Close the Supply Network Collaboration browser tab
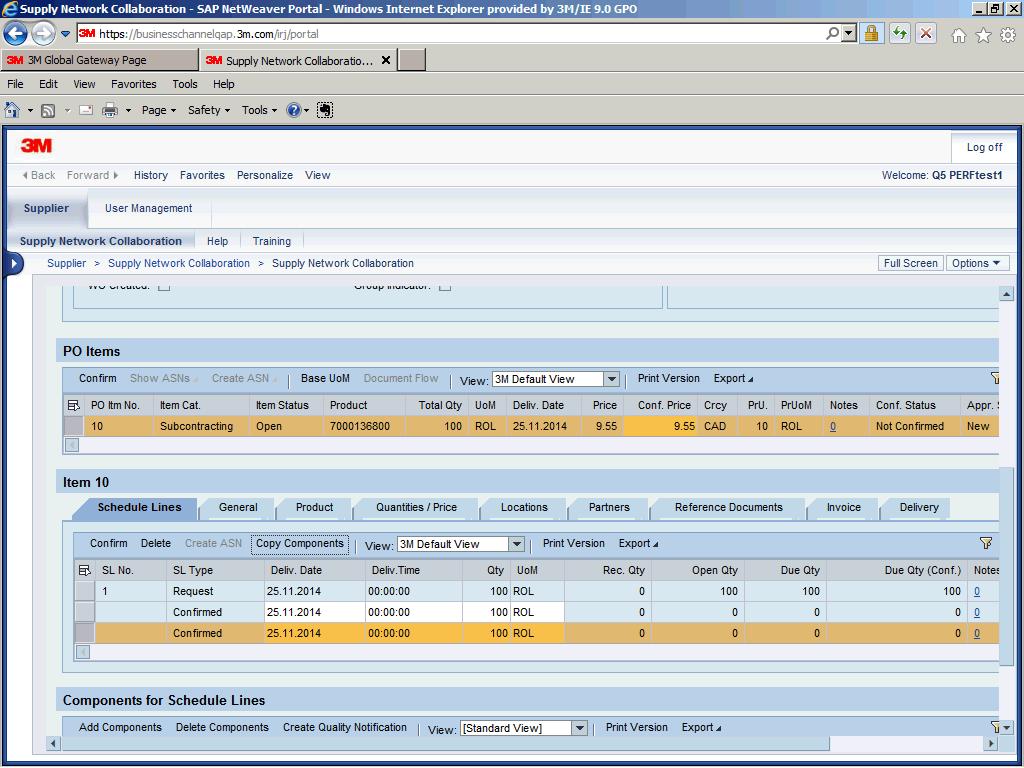 (x=386, y=60)
